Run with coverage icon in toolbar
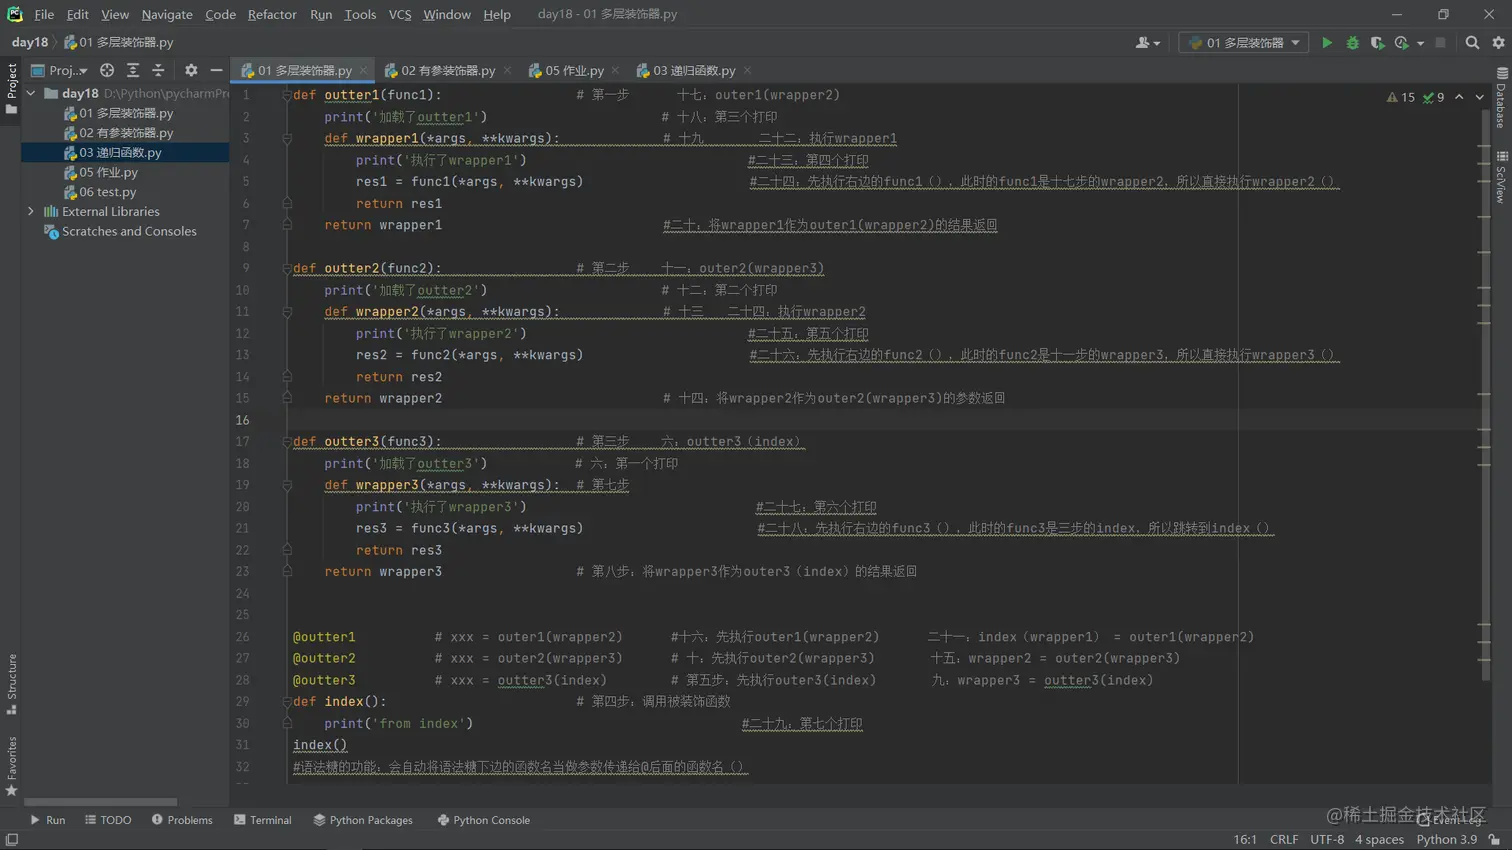Viewport: 1512px width, 850px height. pos(1377,43)
